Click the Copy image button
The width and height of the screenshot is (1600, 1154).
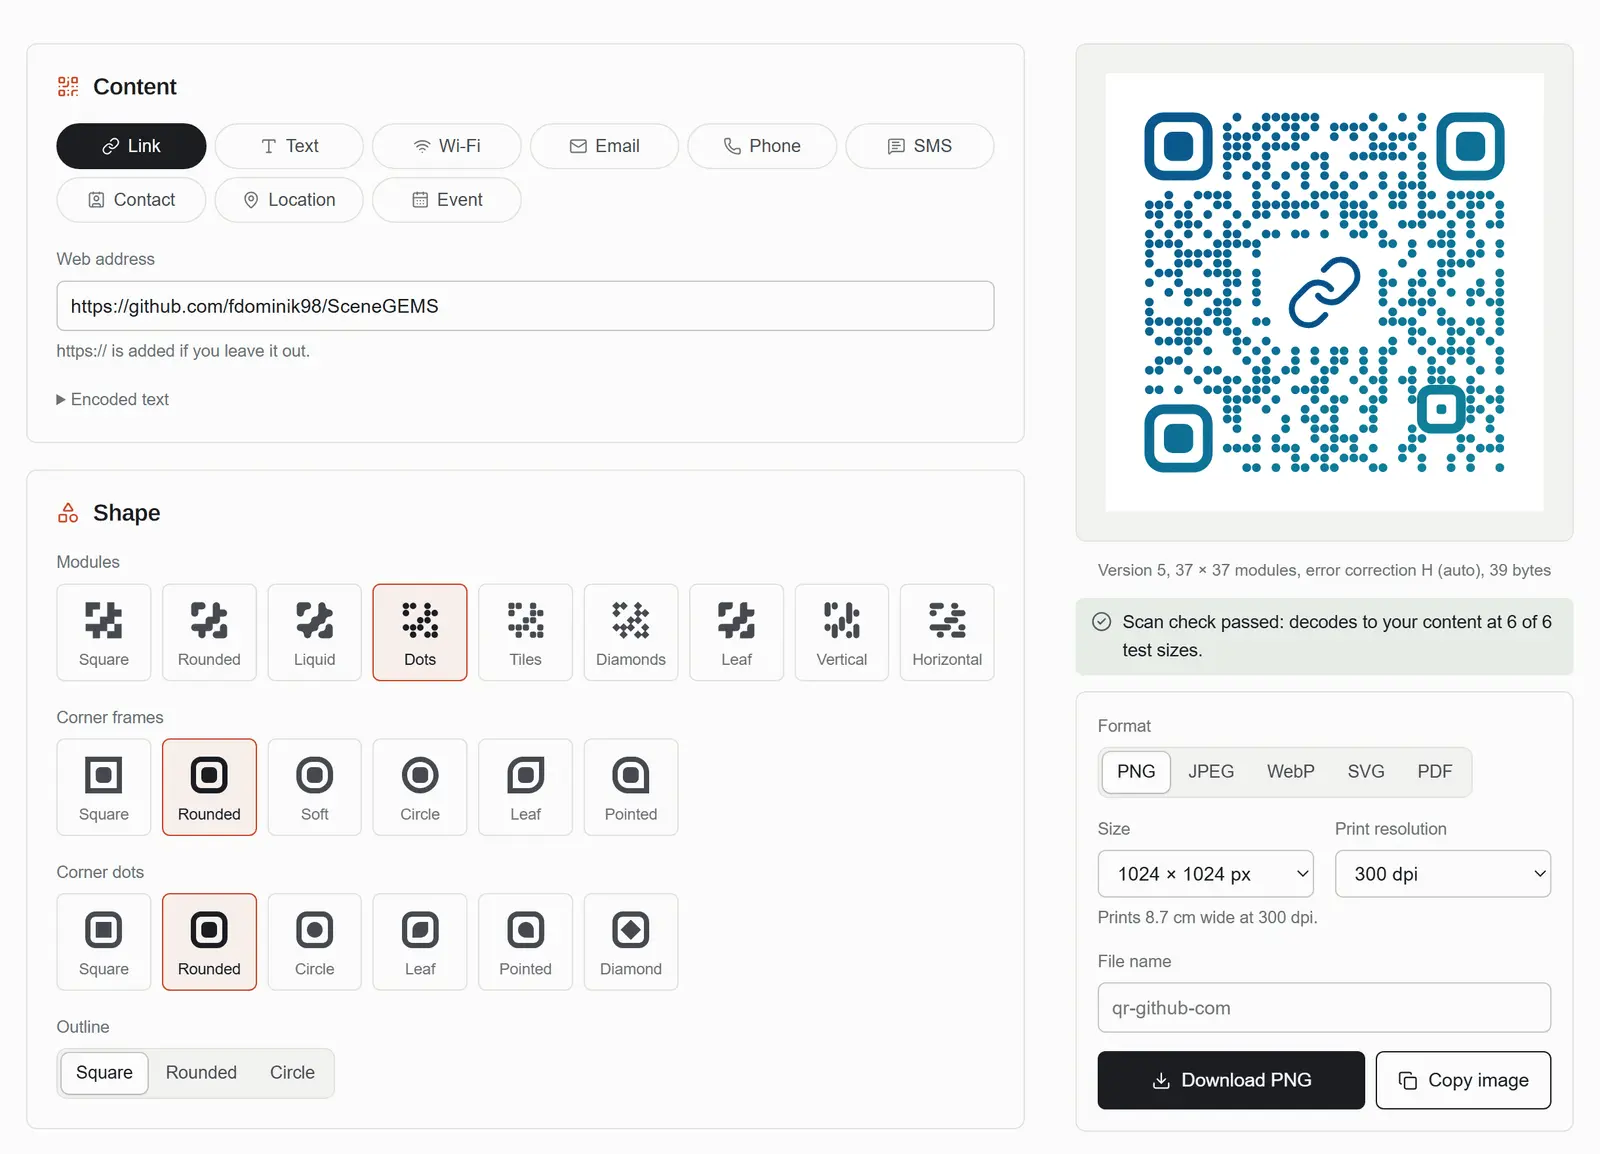[1463, 1080]
